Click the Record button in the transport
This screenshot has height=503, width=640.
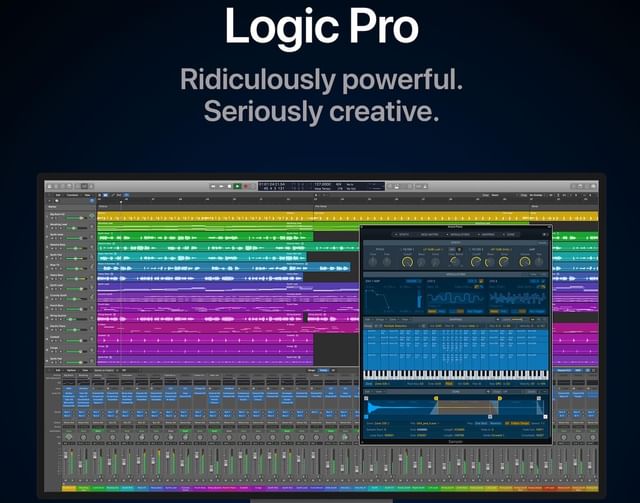click(x=247, y=186)
